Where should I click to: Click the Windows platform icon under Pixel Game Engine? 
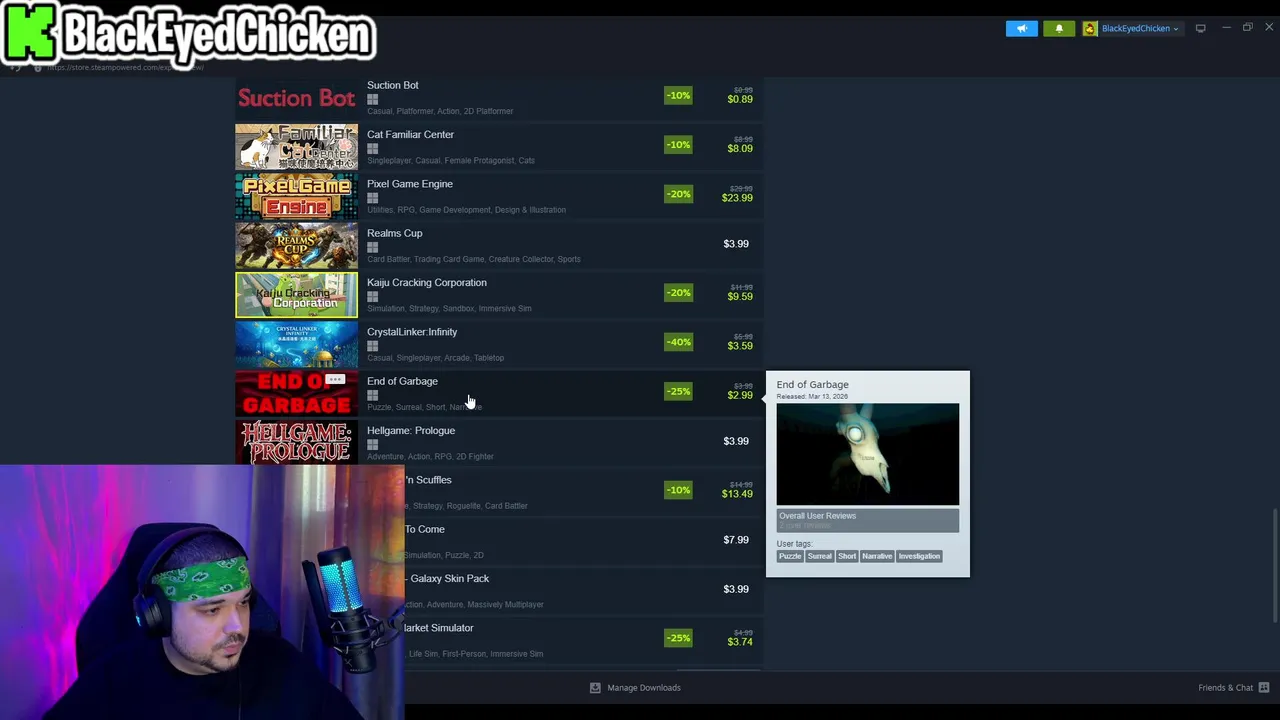pyautogui.click(x=372, y=198)
